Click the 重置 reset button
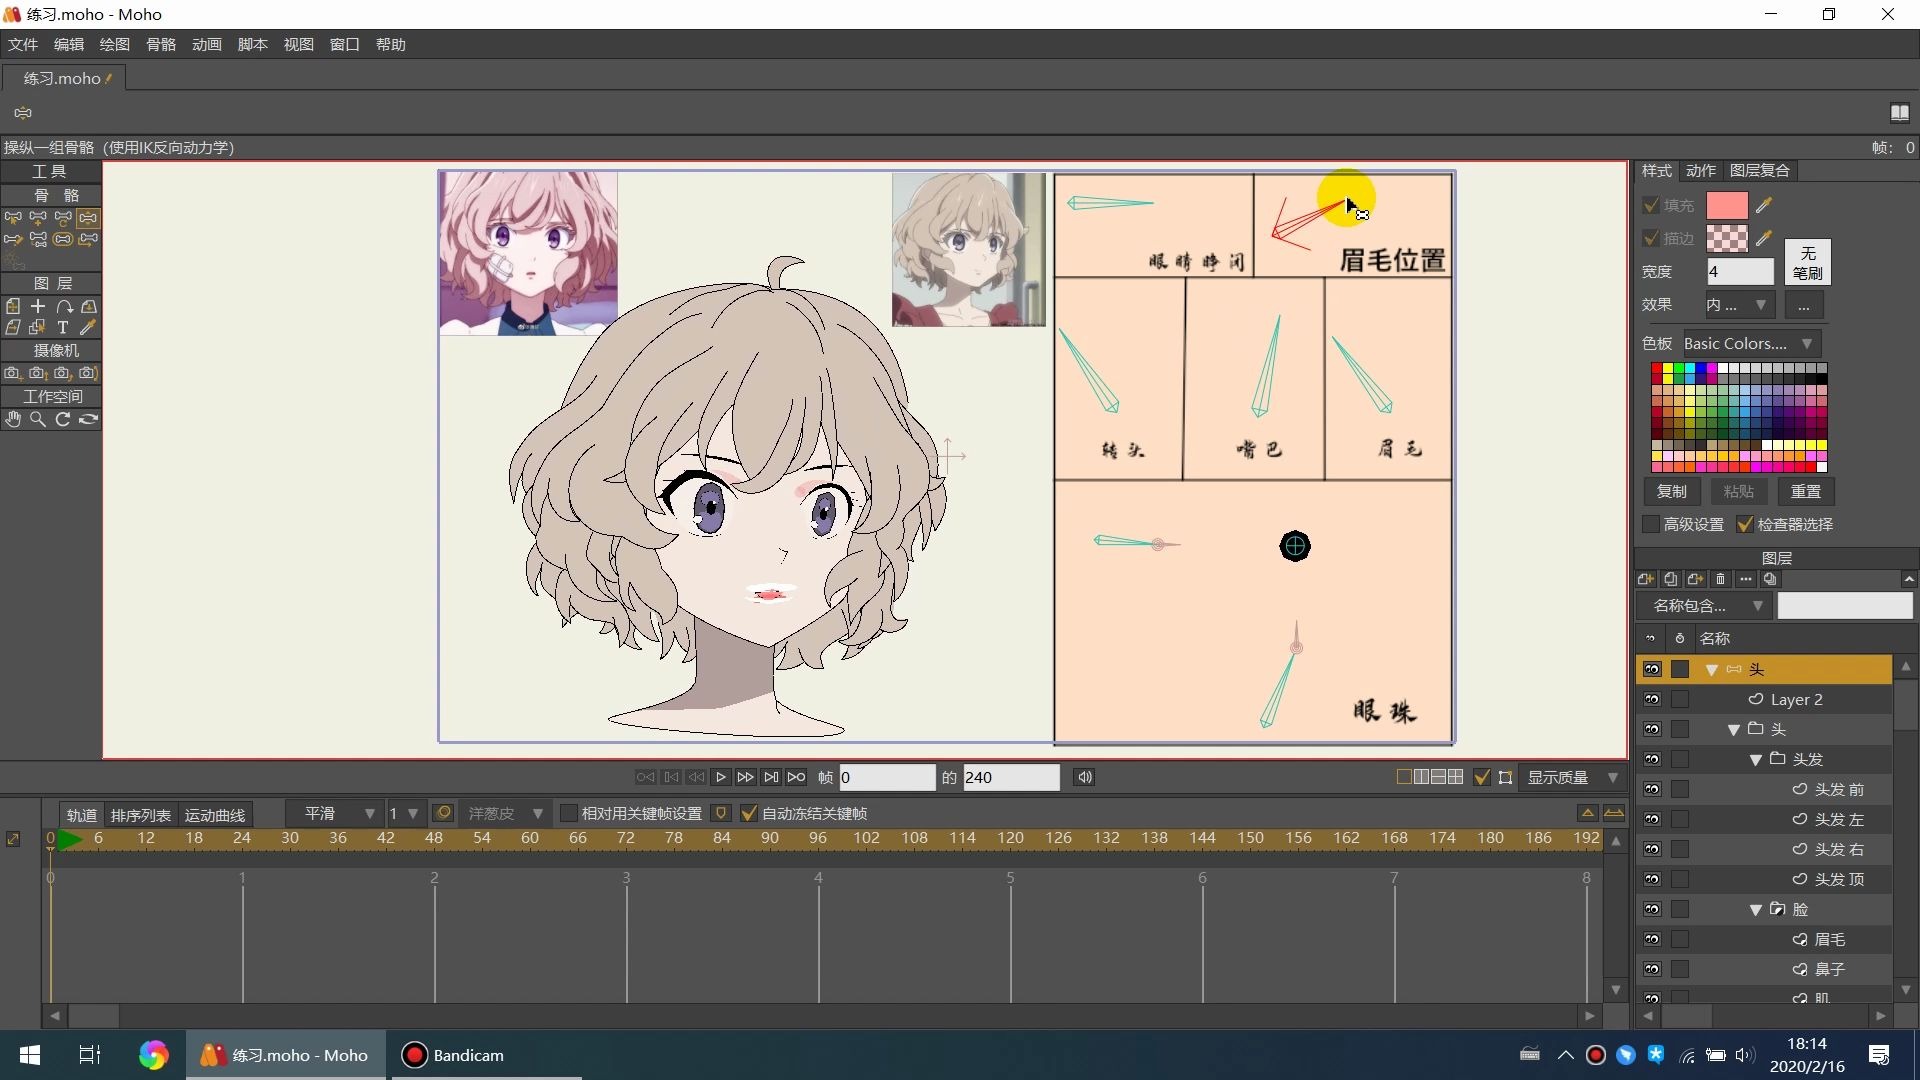The image size is (1920, 1080). 1805,491
